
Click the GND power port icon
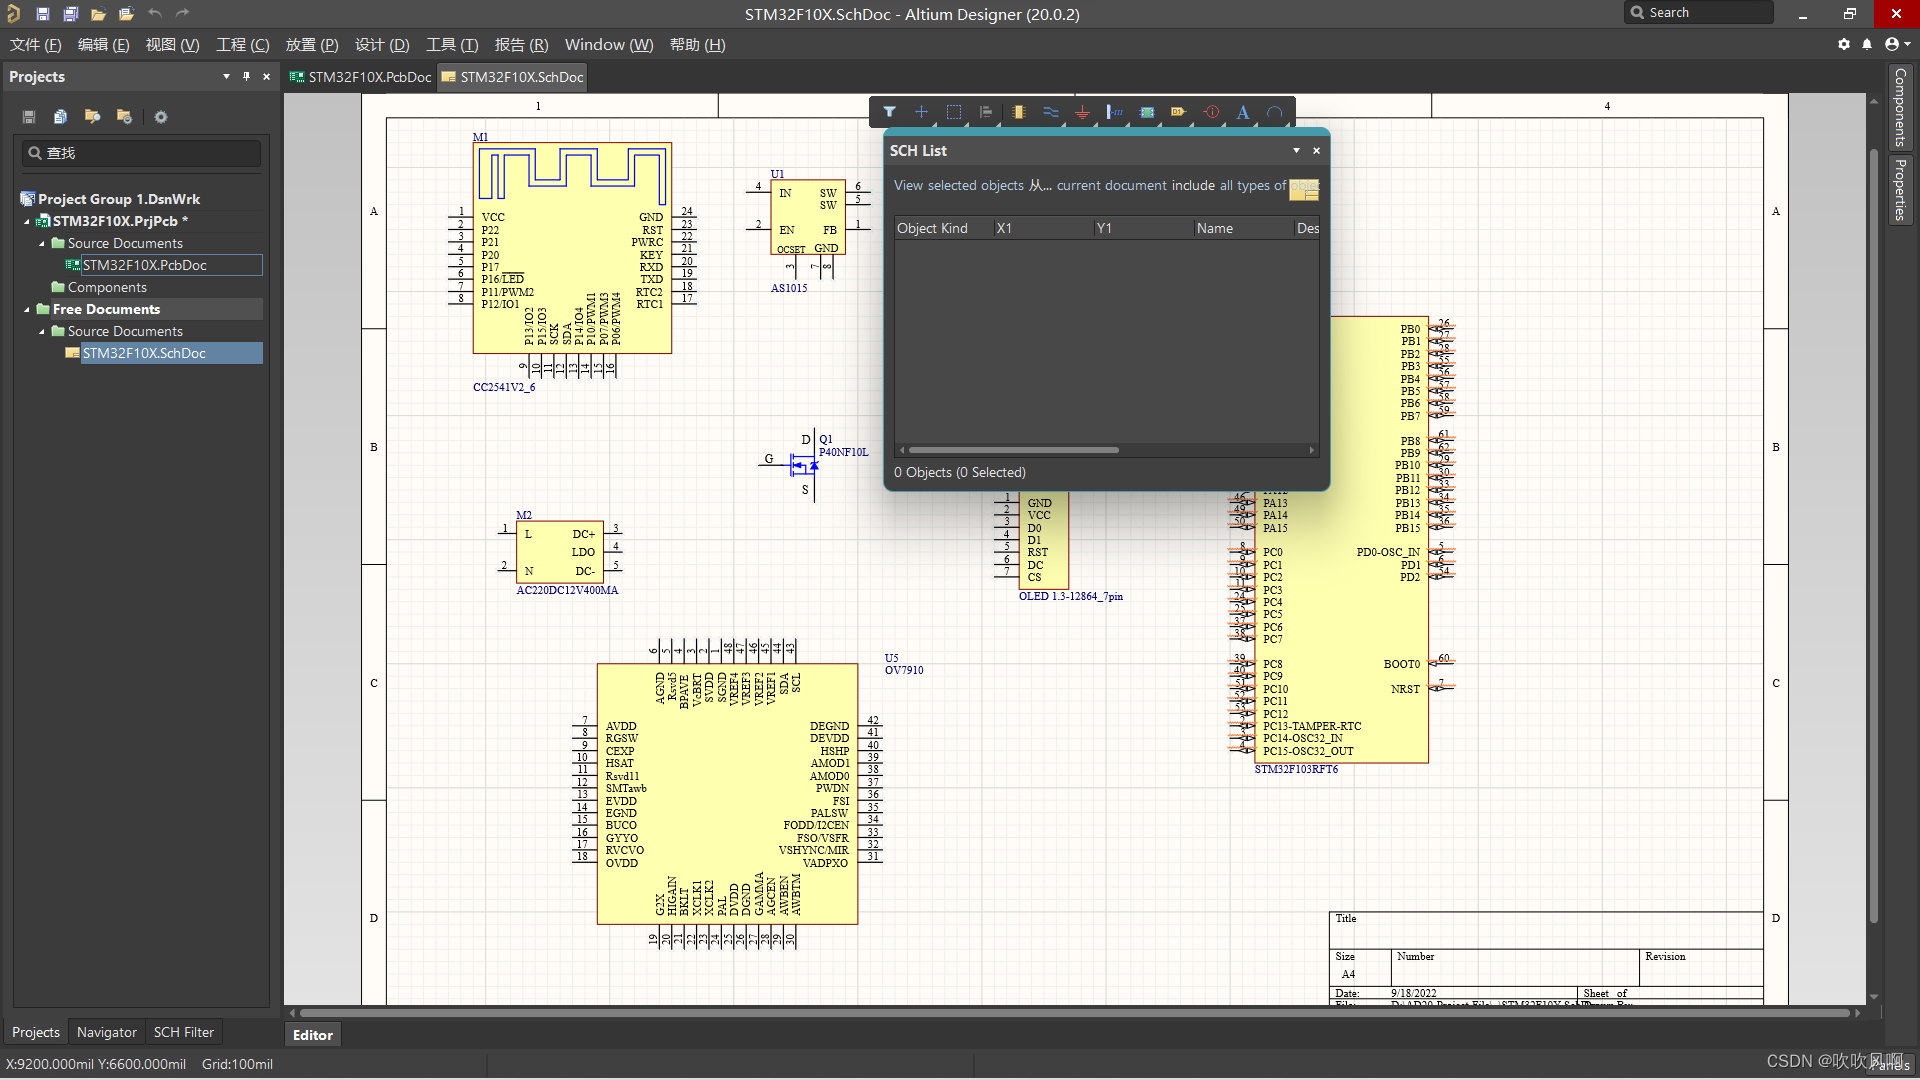(1082, 112)
